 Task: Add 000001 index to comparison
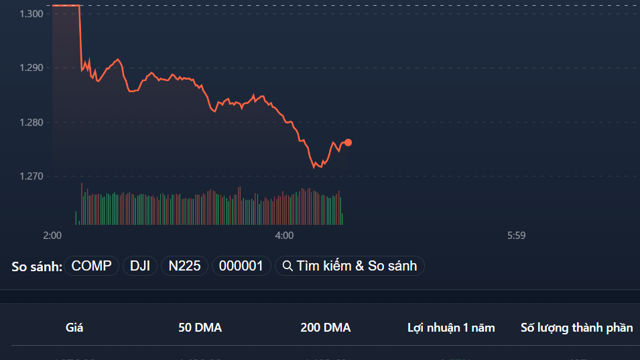pyautogui.click(x=241, y=266)
